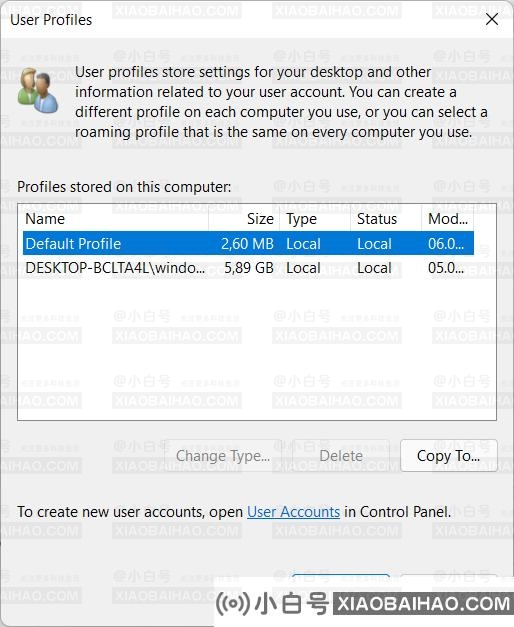Click empty area of profiles list
Viewport: 514px width, 627px height.
[x=257, y=350]
